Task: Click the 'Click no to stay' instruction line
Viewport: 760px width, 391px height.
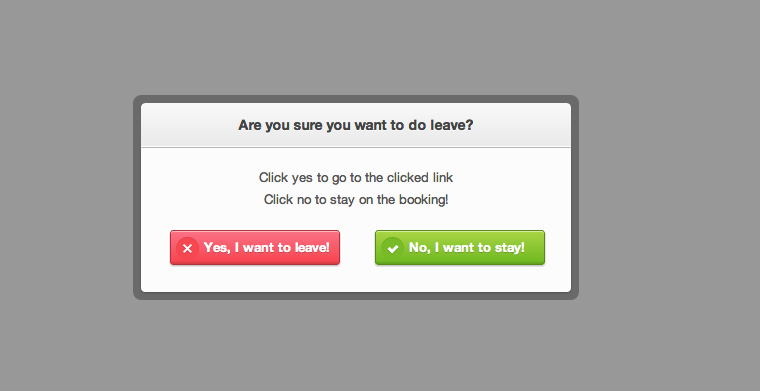Action: coord(356,199)
